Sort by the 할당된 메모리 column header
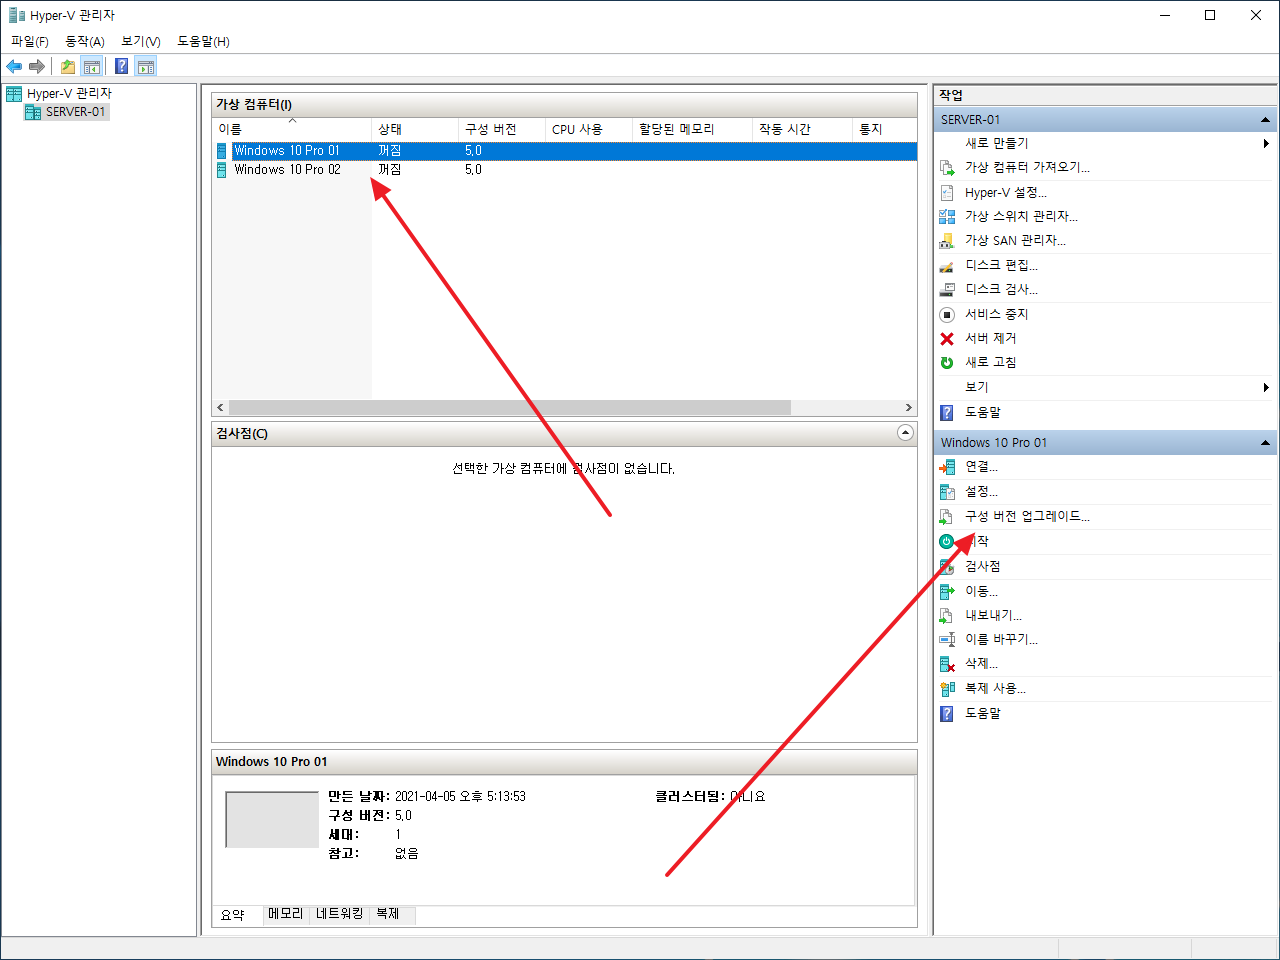 coord(692,129)
